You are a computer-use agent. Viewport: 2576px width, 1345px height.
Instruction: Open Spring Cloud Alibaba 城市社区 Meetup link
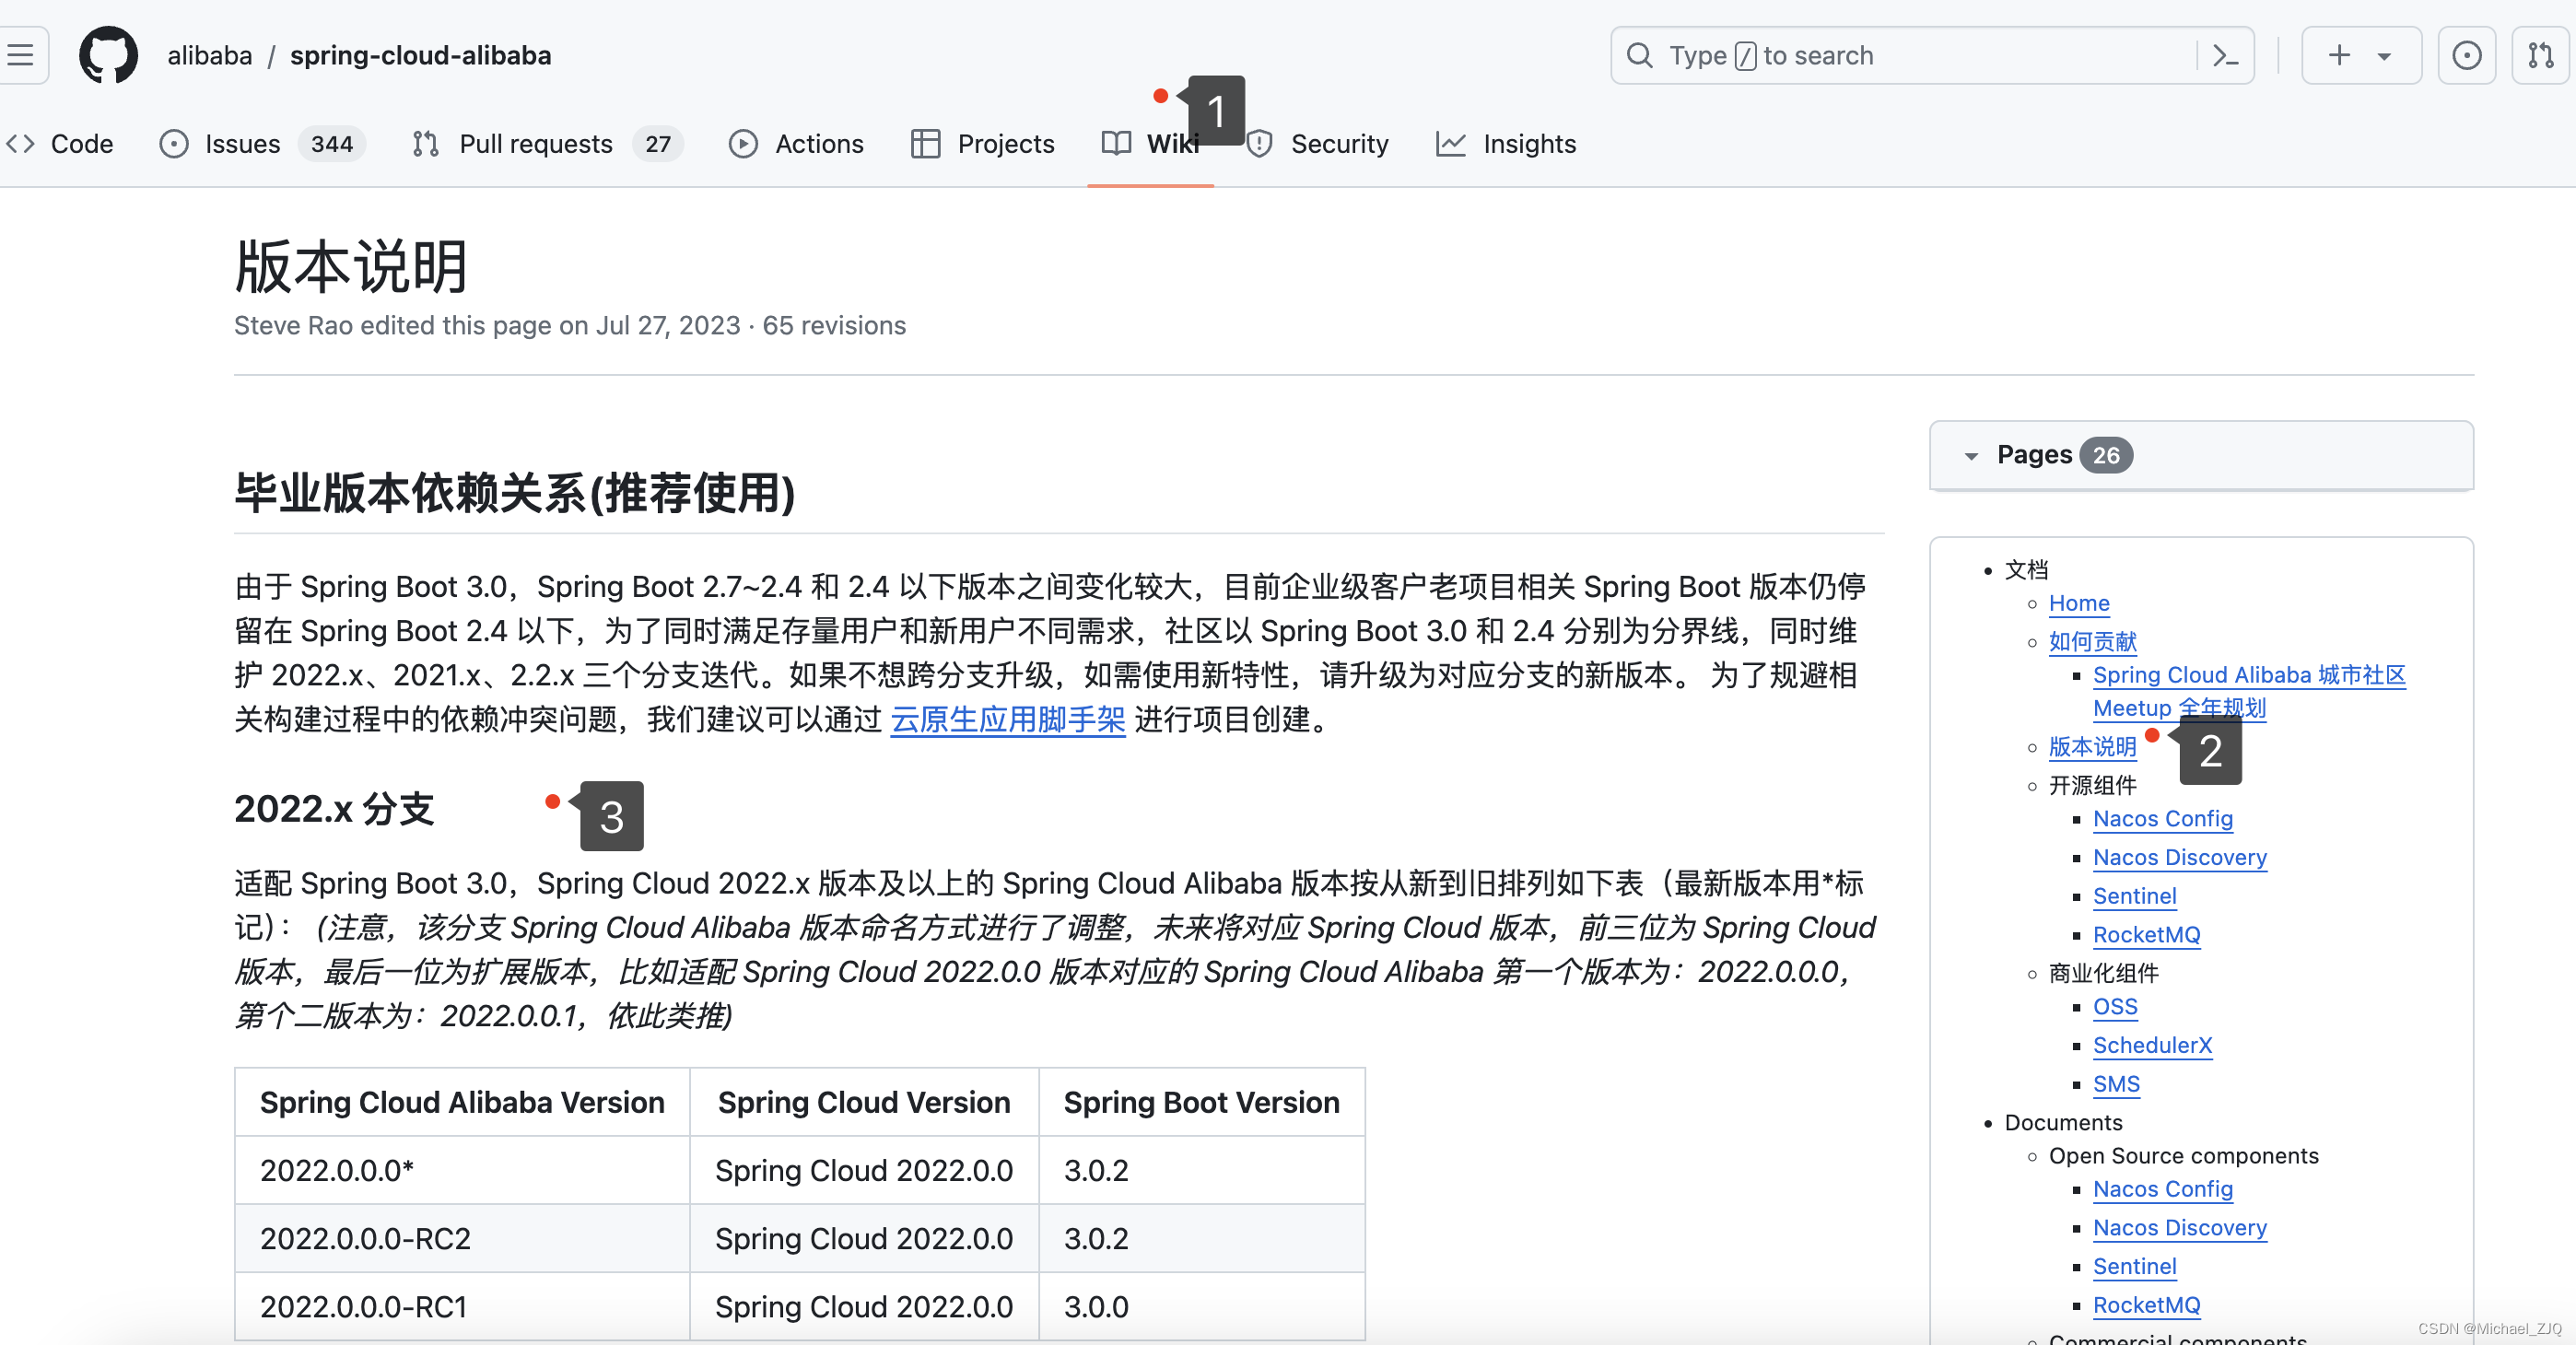2249,691
